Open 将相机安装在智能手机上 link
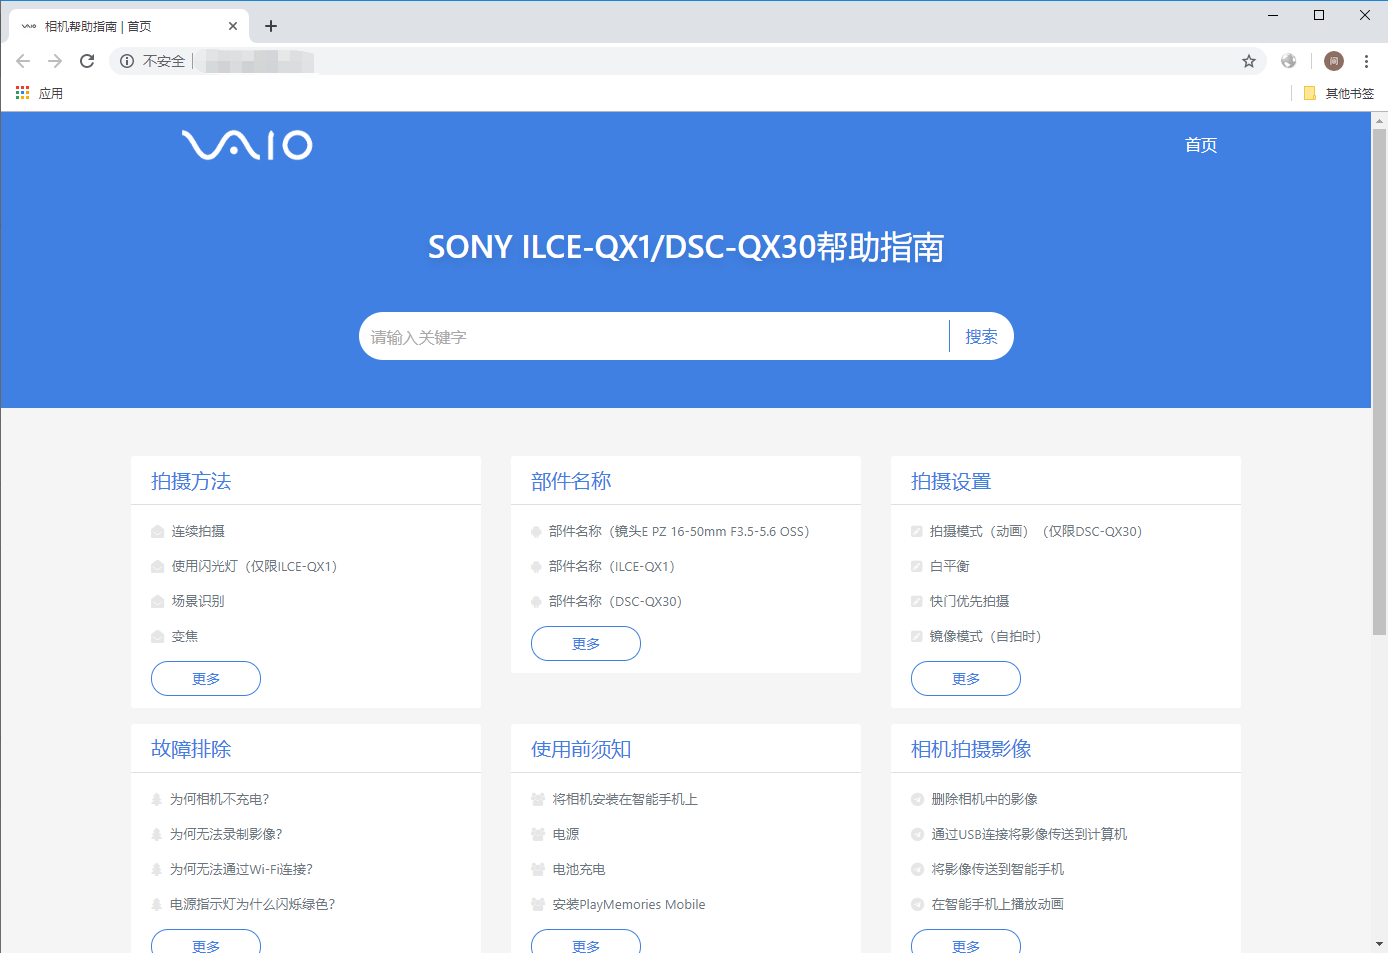Screen dimensions: 1388x953 tap(625, 800)
